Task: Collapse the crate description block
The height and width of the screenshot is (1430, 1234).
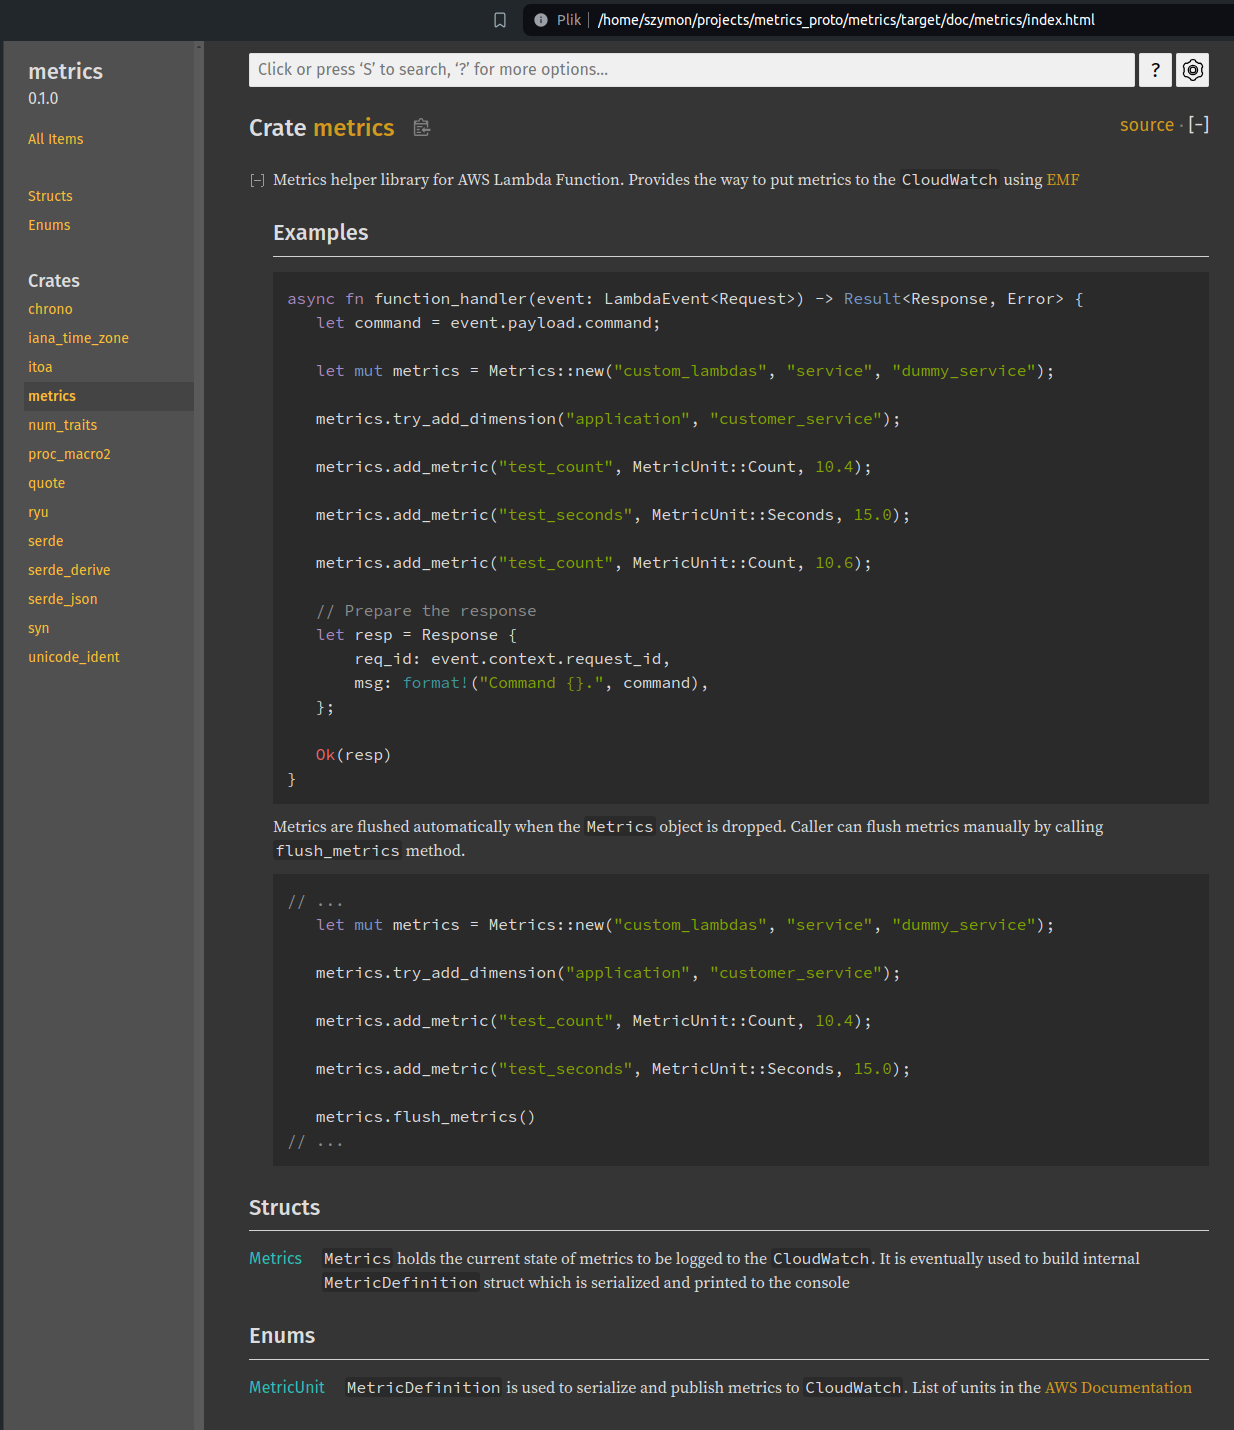Action: (x=257, y=181)
